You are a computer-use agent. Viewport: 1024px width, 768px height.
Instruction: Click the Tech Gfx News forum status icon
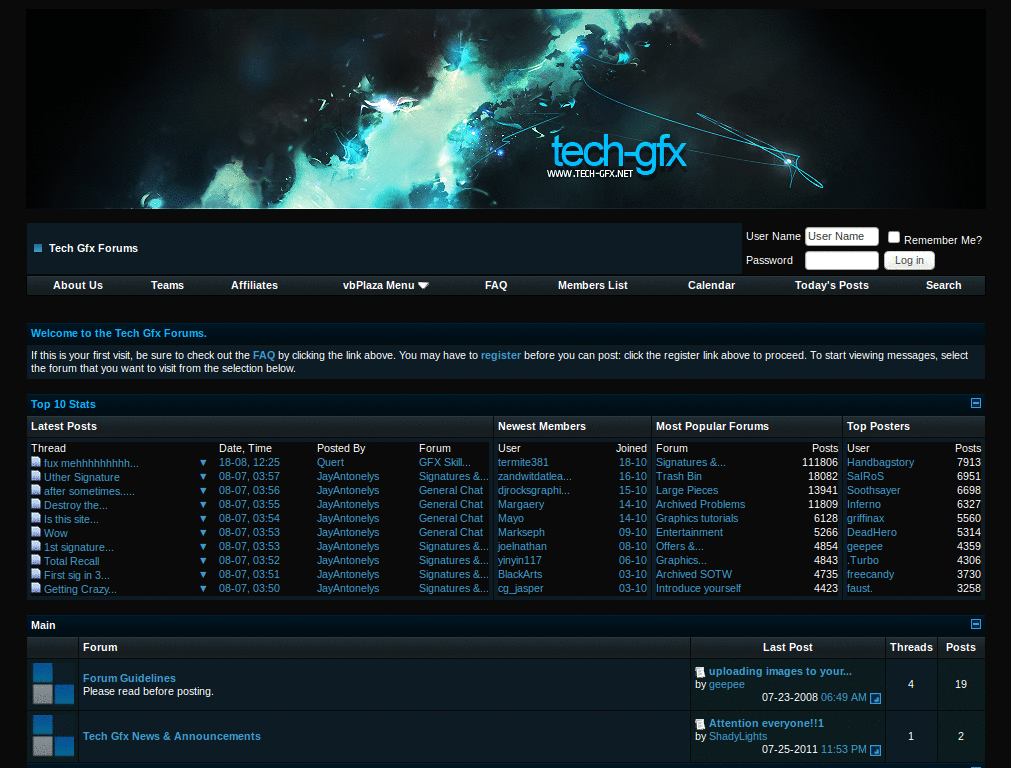(x=52, y=736)
